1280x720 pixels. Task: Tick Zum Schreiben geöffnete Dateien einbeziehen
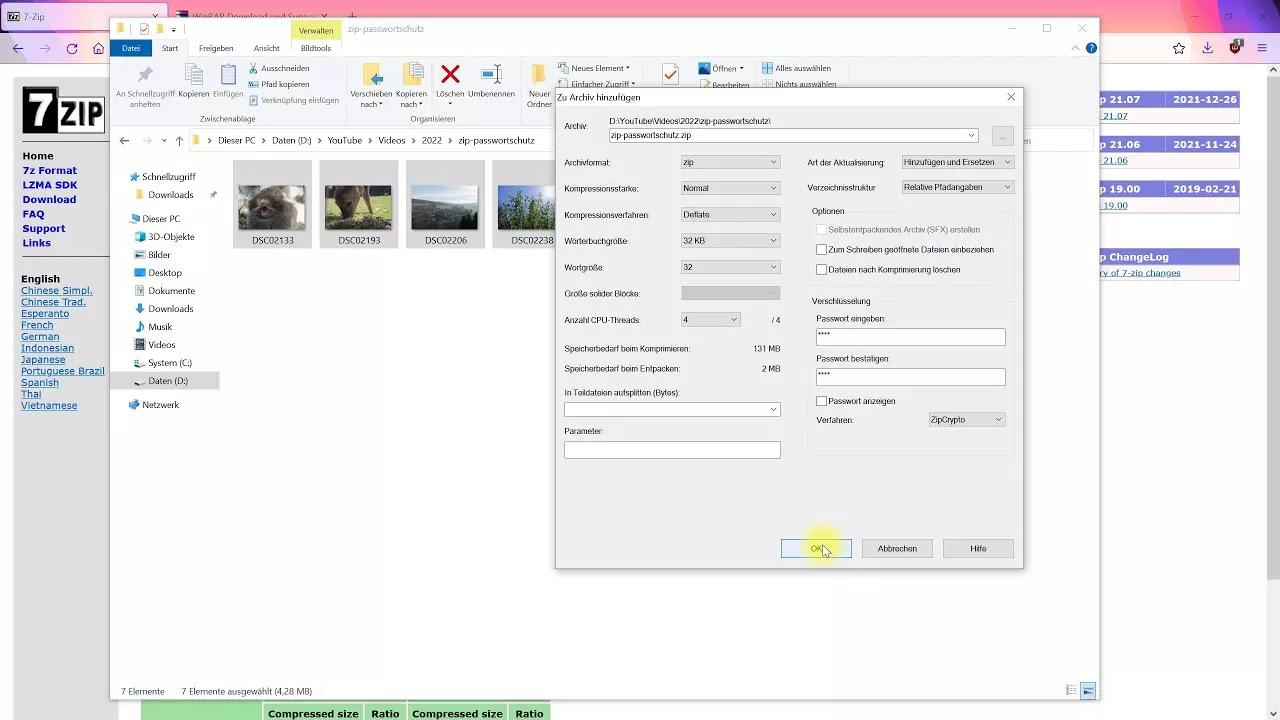(822, 250)
